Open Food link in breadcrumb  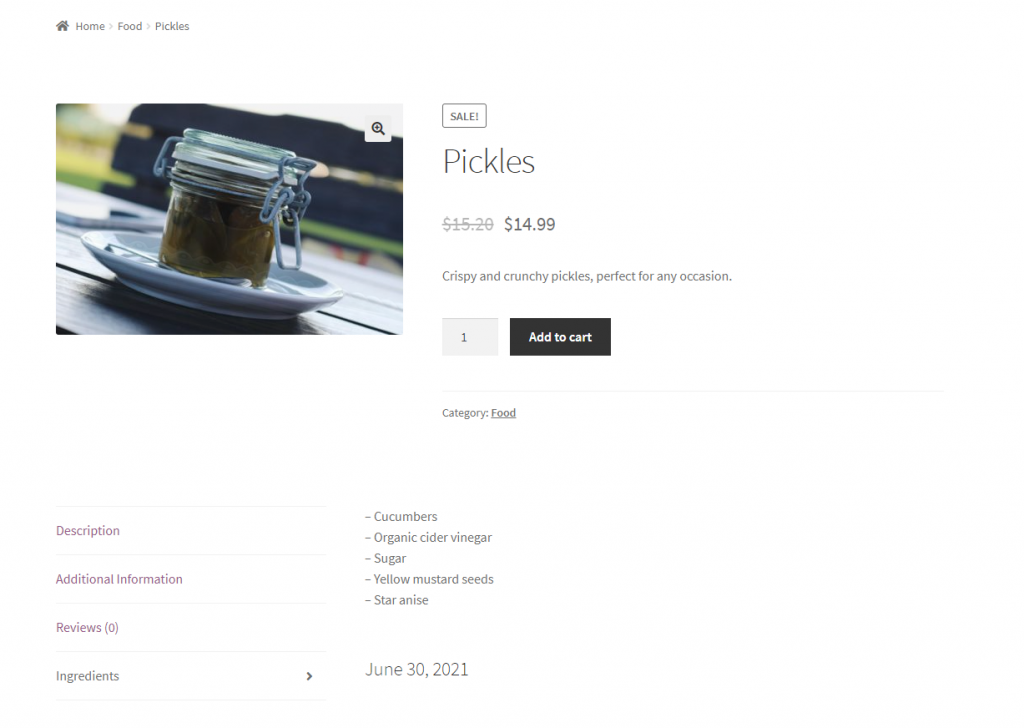tap(130, 26)
